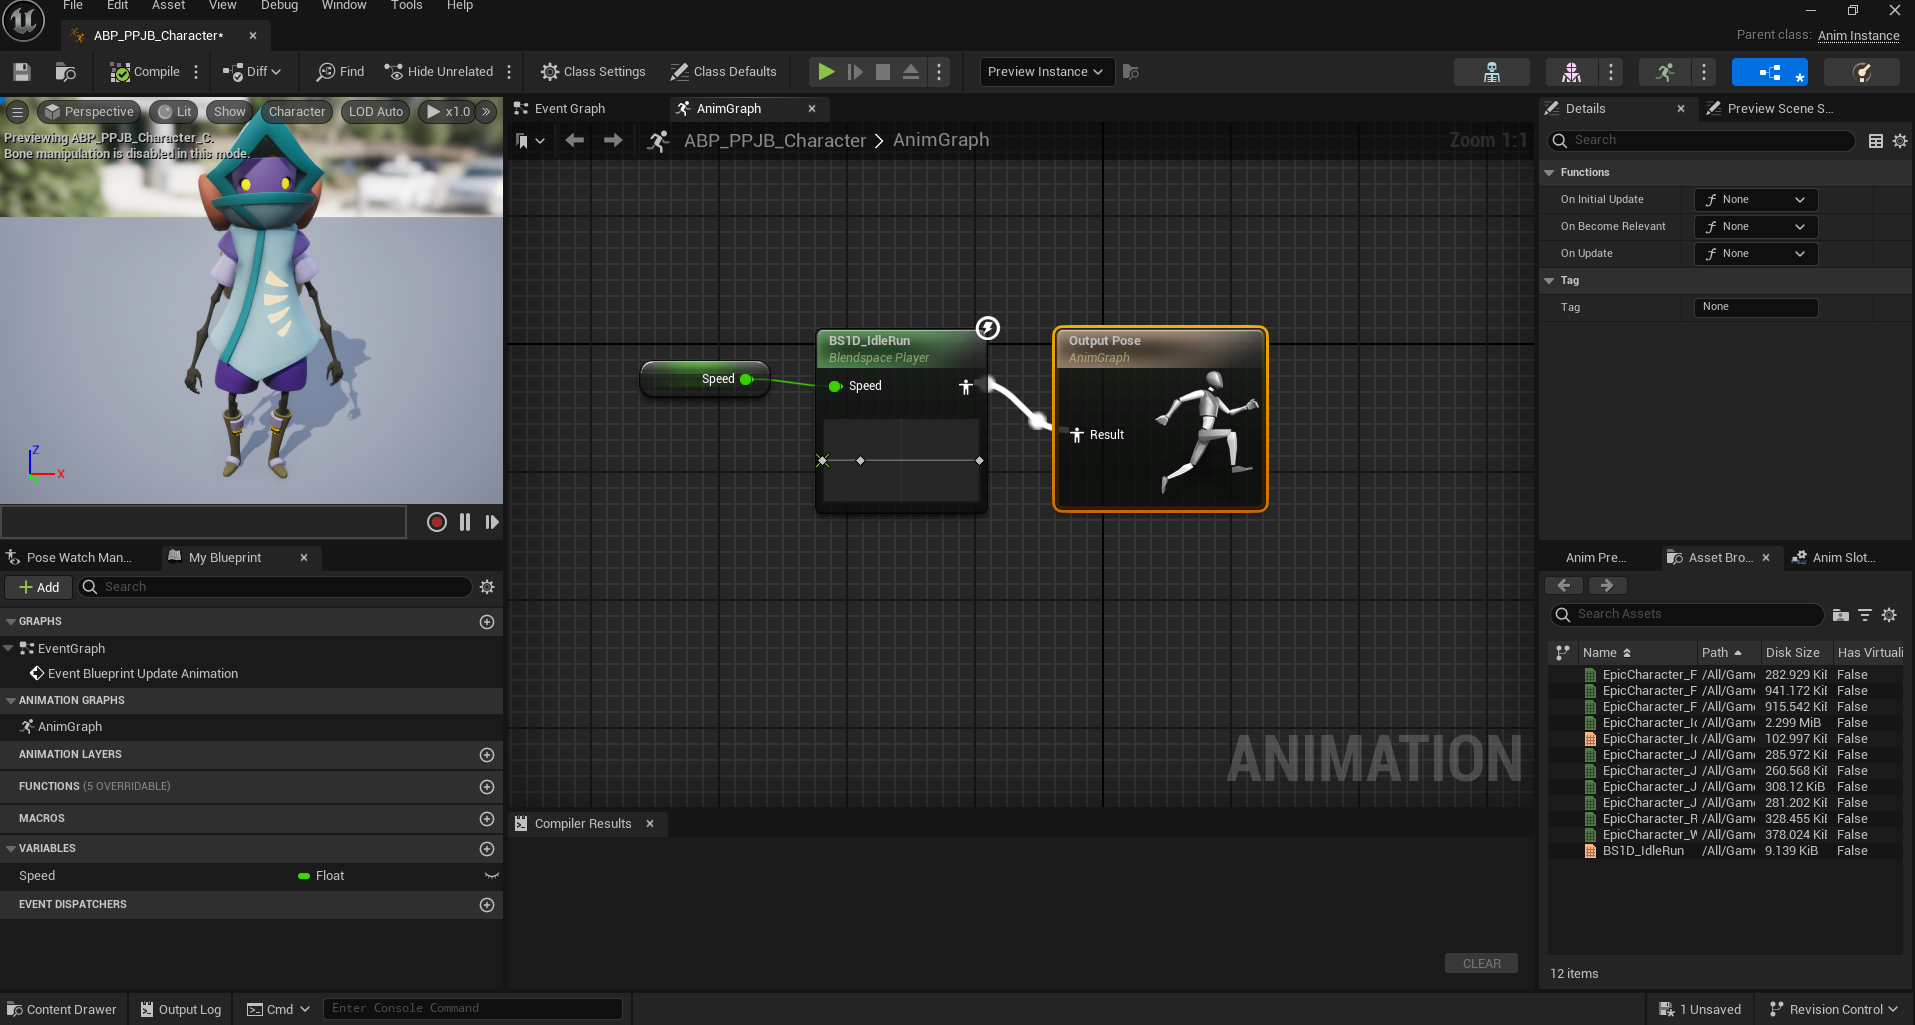This screenshot has width=1915, height=1025.
Task: Open the graph bookmarks dropdown
Action: pyautogui.click(x=530, y=141)
